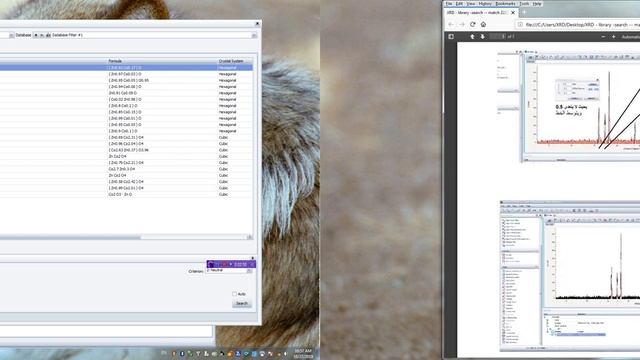Viewport: 640px width, 360px height.
Task: Open the History menu in the browser
Action: [485, 4]
